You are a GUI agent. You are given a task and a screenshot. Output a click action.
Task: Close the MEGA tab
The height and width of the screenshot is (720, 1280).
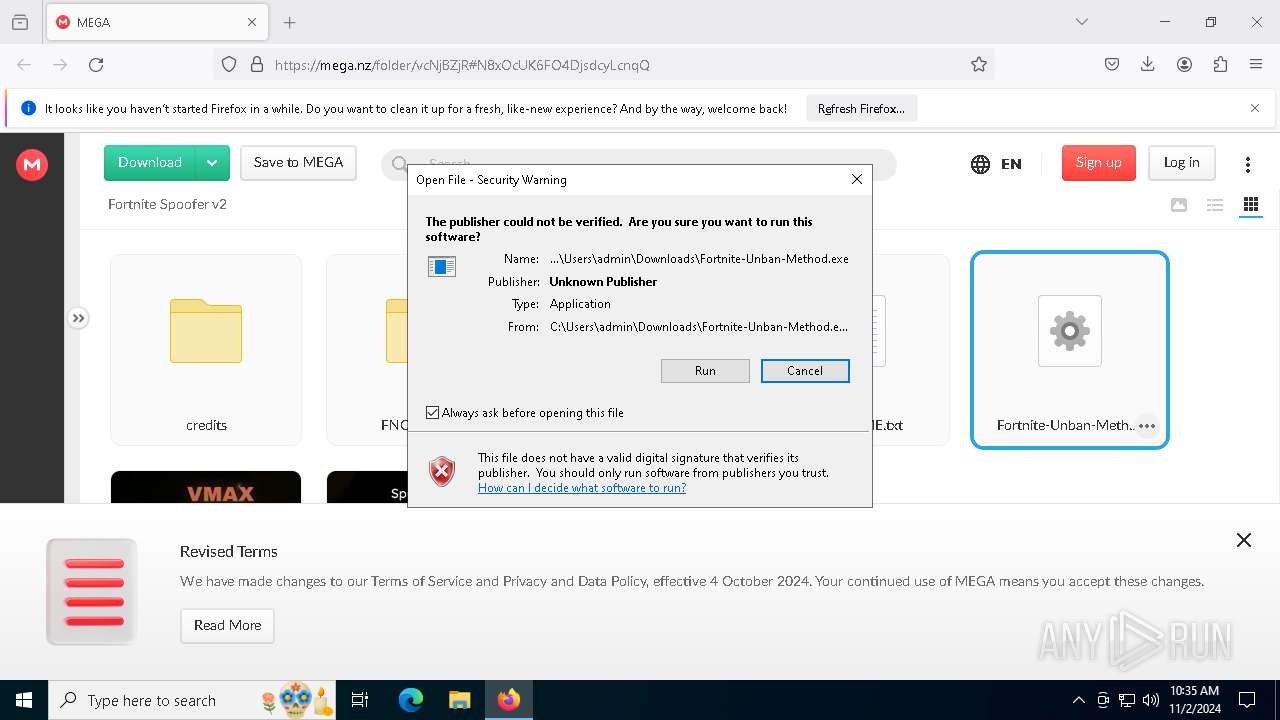pyautogui.click(x=252, y=22)
